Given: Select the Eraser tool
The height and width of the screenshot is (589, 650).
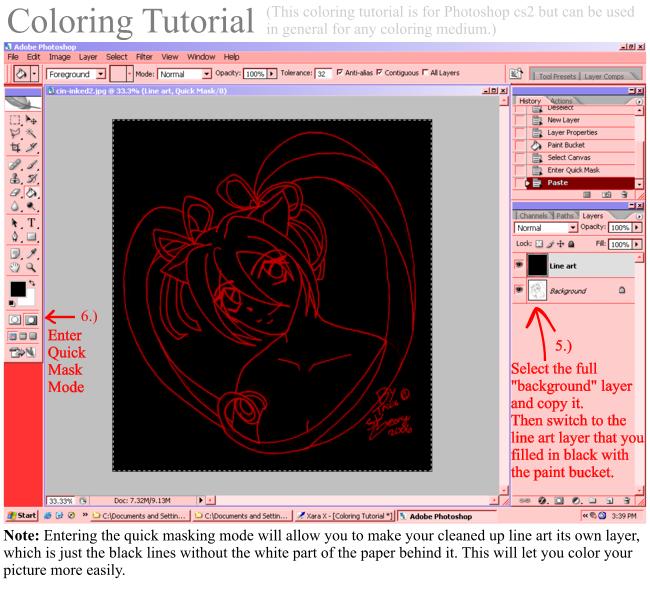Looking at the screenshot, I should [15, 192].
